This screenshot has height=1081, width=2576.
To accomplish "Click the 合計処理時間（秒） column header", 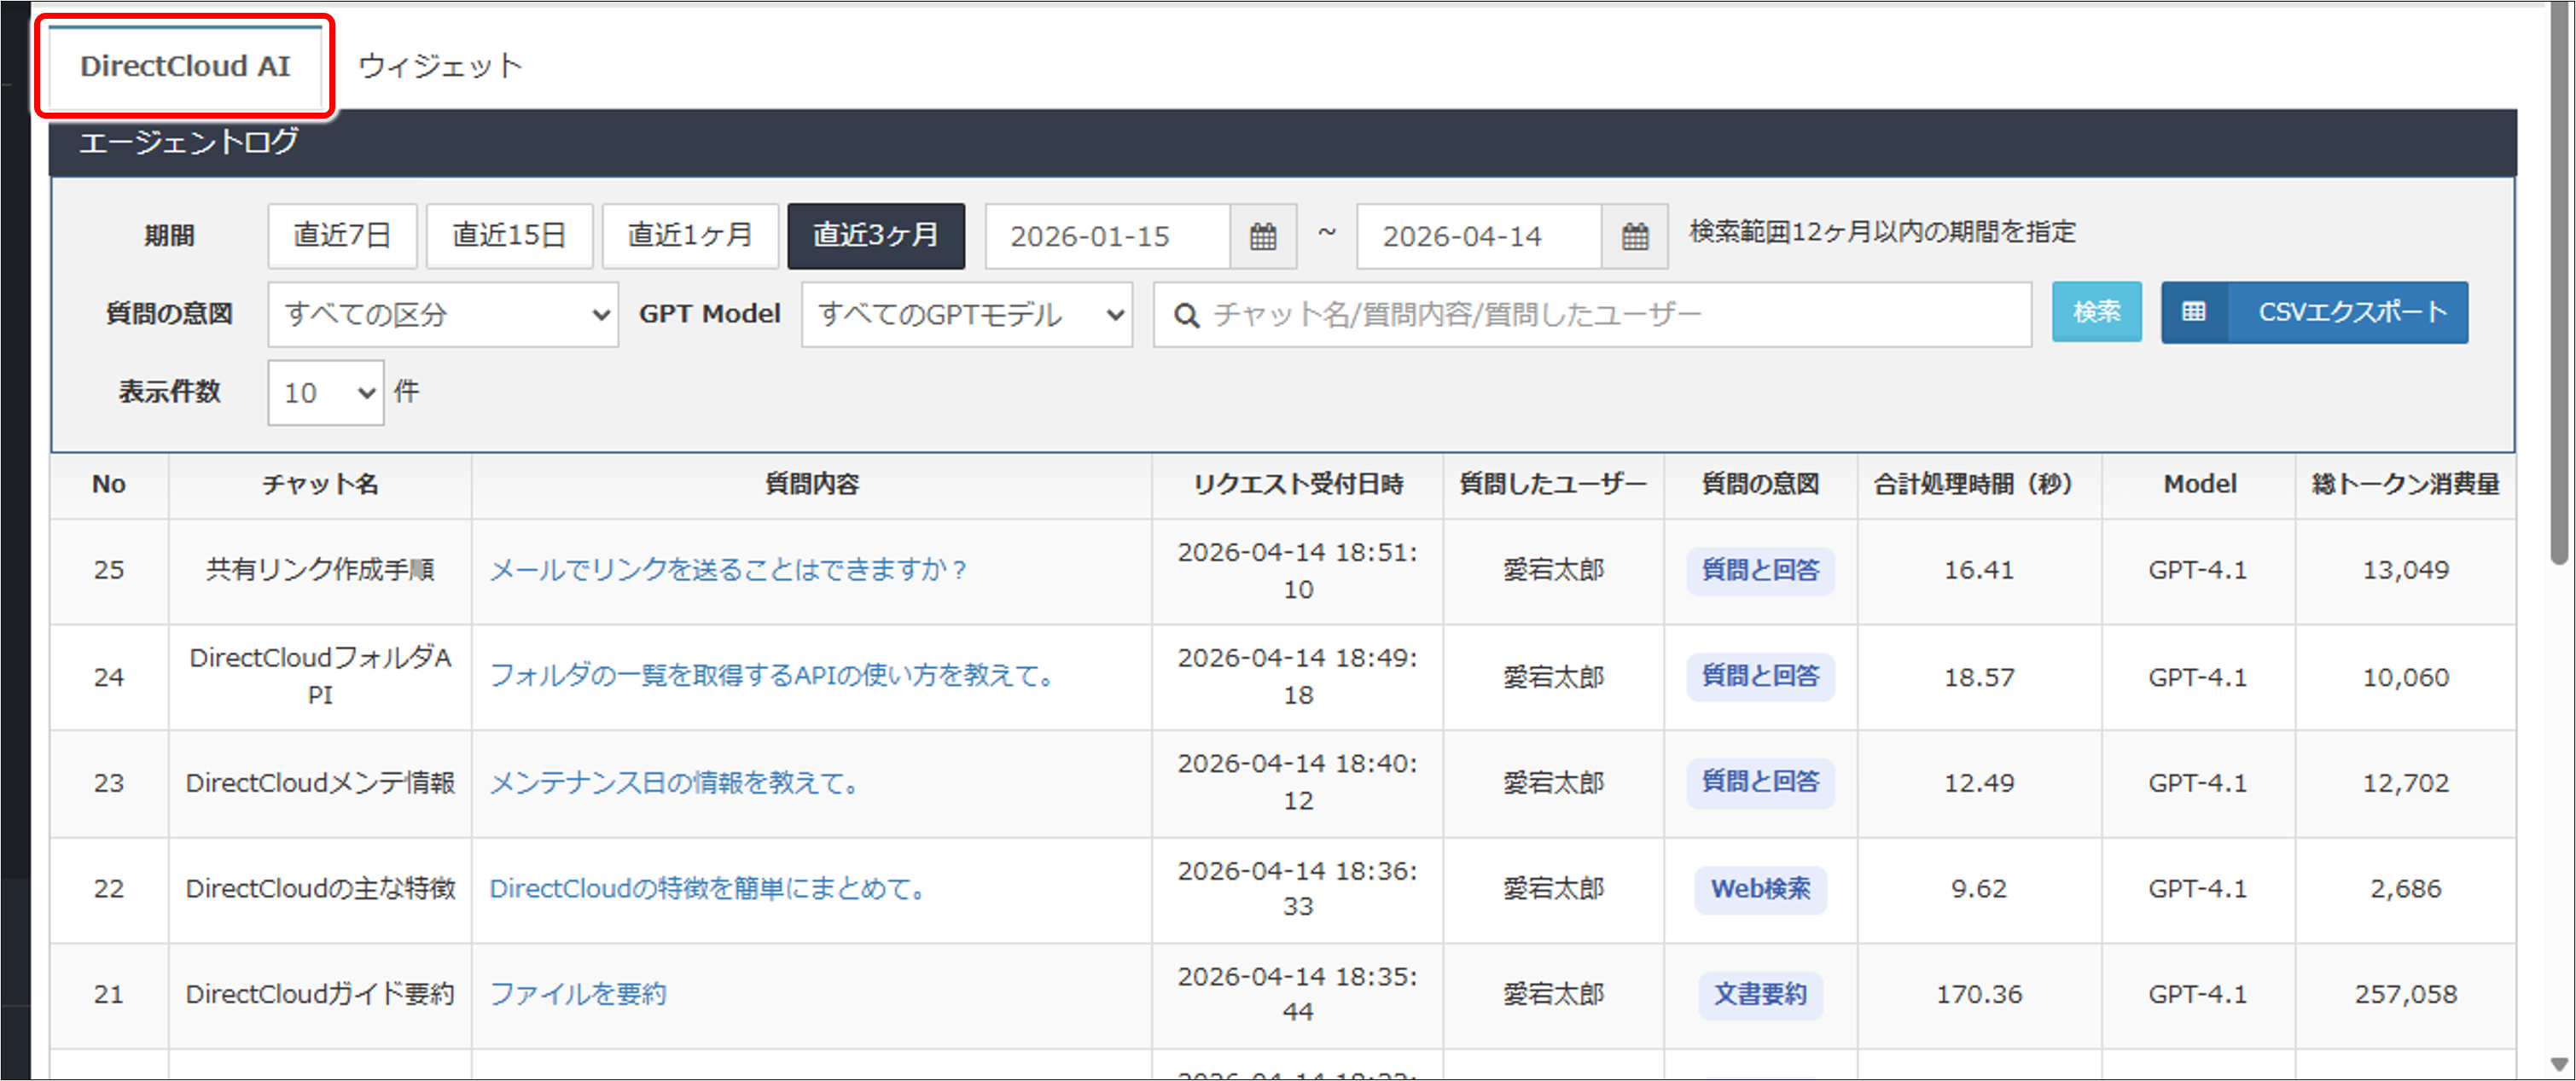I will [x=1979, y=485].
